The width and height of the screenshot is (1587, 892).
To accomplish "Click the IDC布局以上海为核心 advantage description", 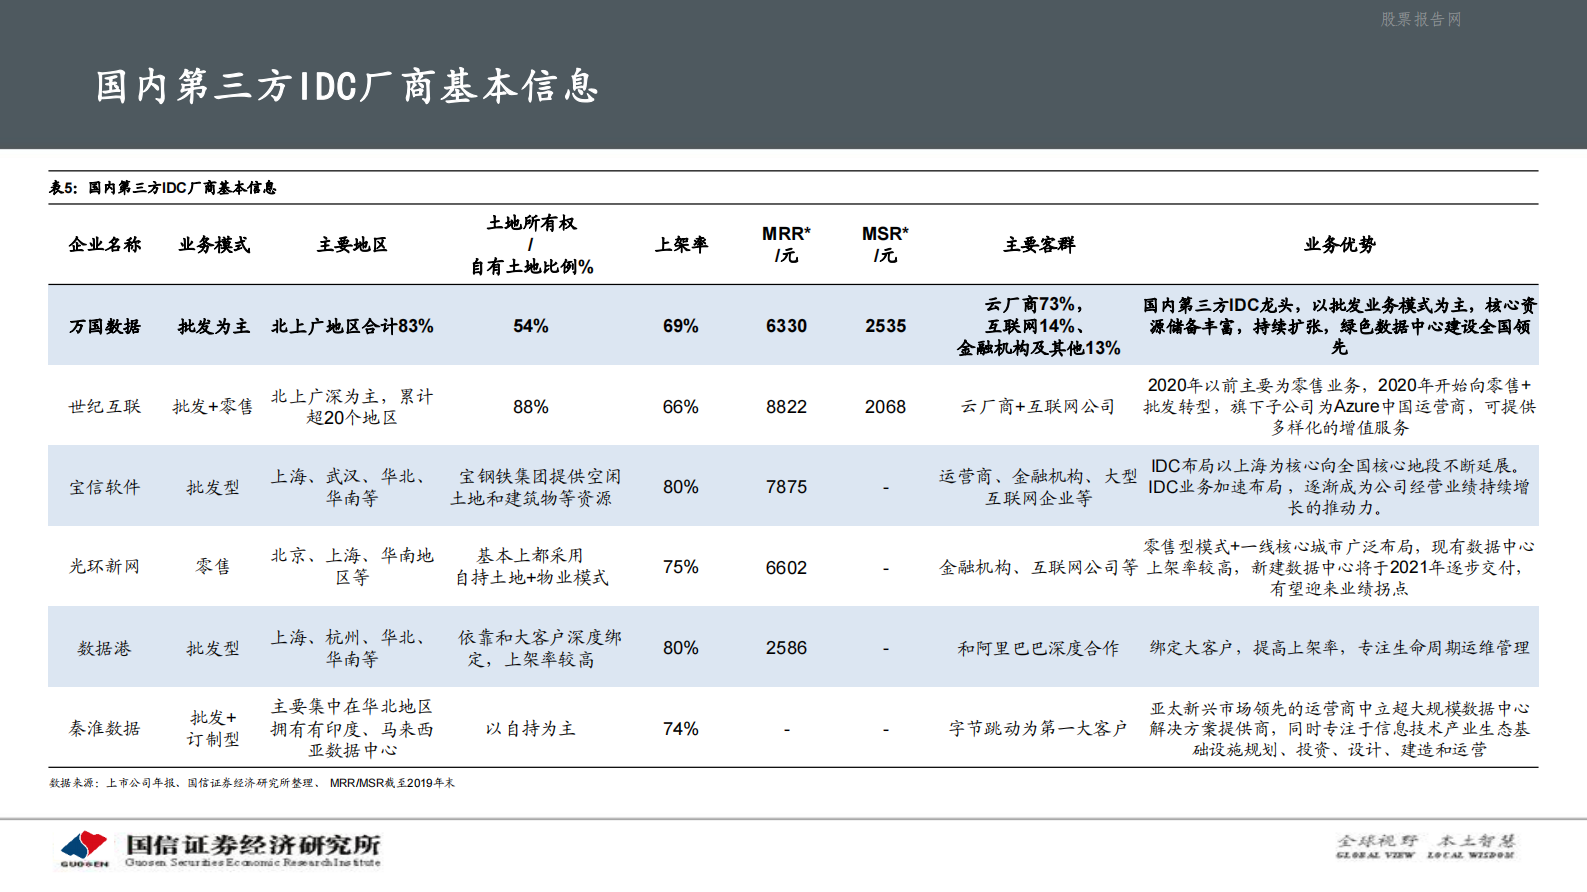I will pos(1340,487).
